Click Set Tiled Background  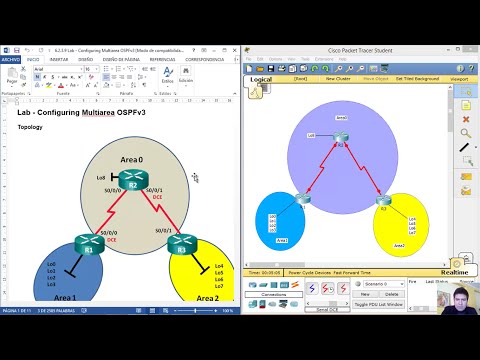pos(417,79)
